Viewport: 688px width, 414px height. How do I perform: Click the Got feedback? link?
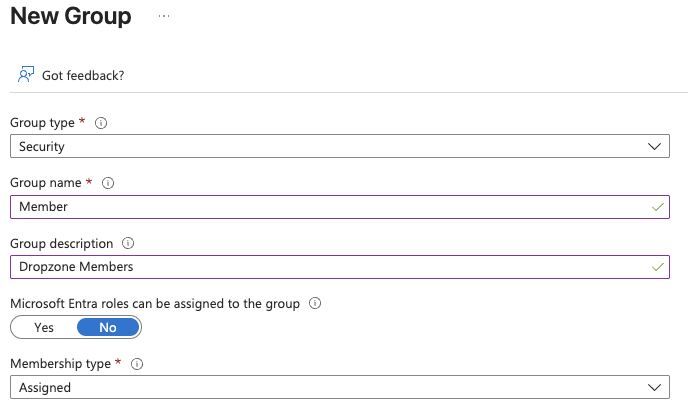[x=83, y=75]
